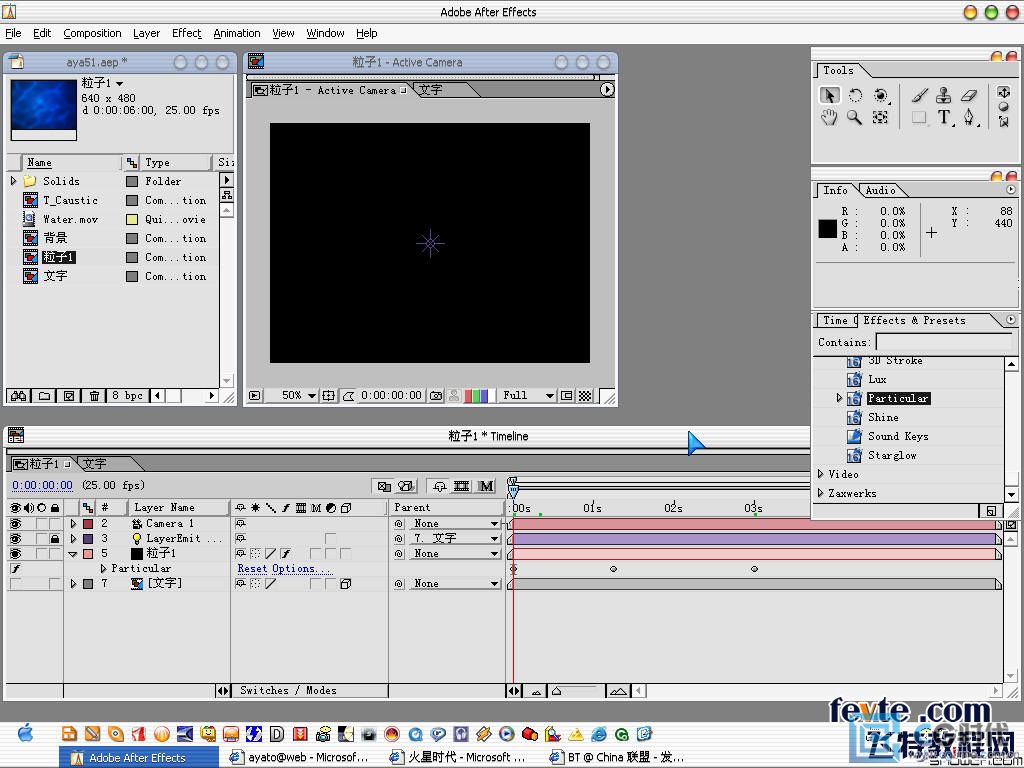The height and width of the screenshot is (768, 1024).
Task: Select the Rectangular Mask tool
Action: click(920, 118)
